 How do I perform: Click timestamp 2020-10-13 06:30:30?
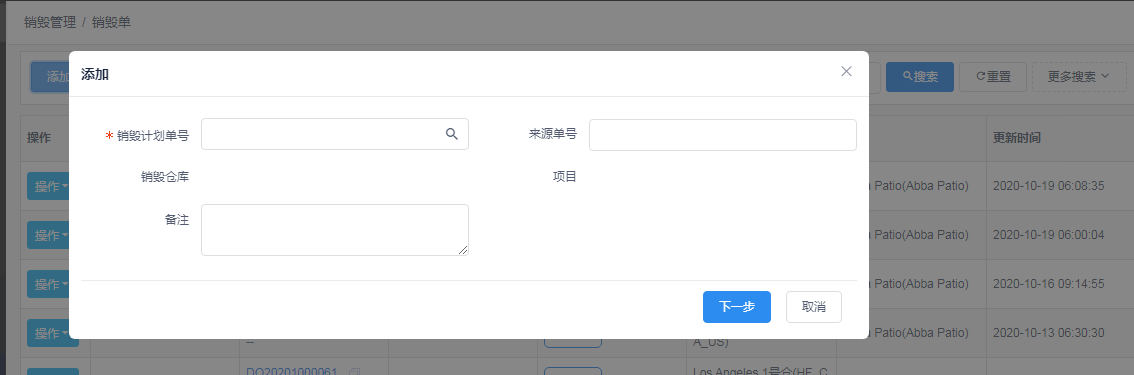point(1049,333)
